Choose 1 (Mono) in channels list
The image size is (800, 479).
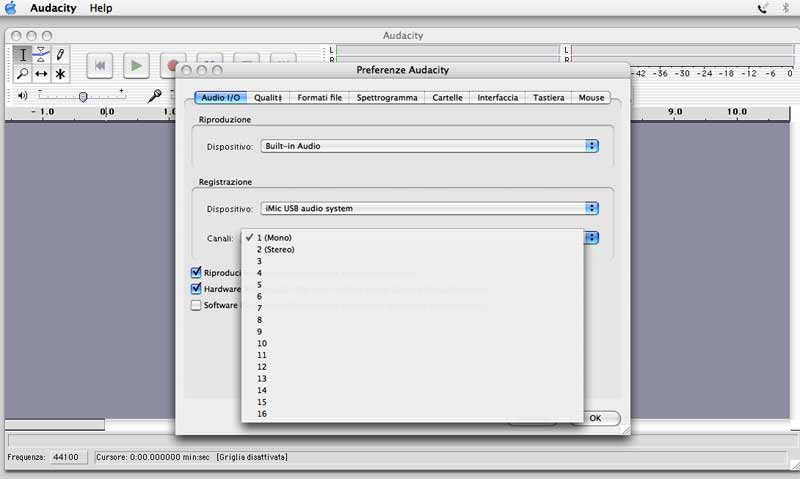click(x=412, y=238)
